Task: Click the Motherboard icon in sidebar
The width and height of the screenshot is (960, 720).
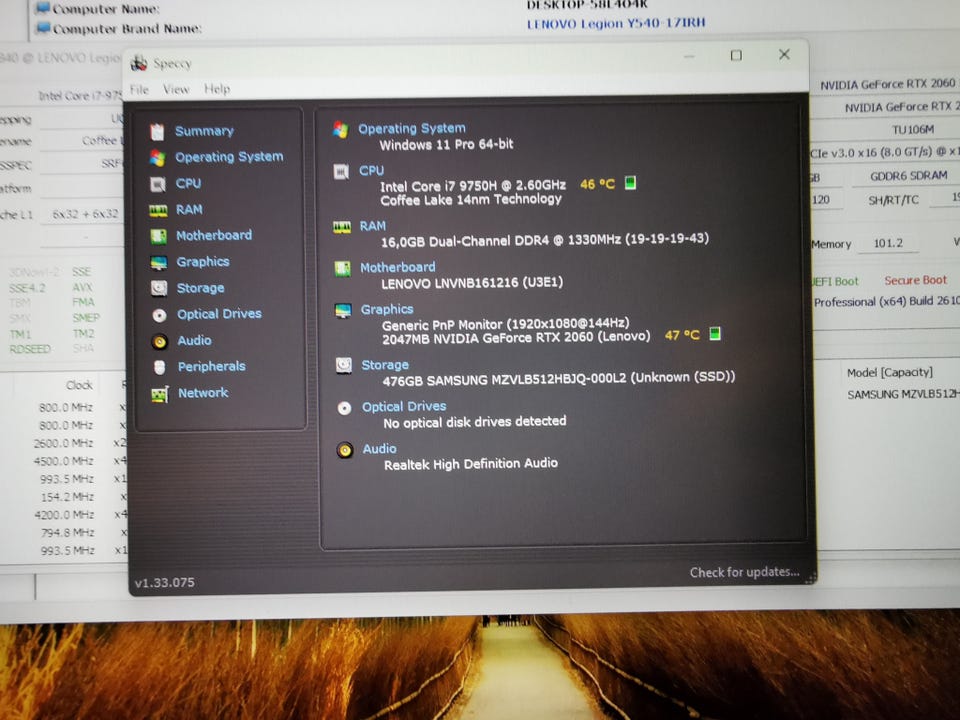Action: [x=159, y=236]
